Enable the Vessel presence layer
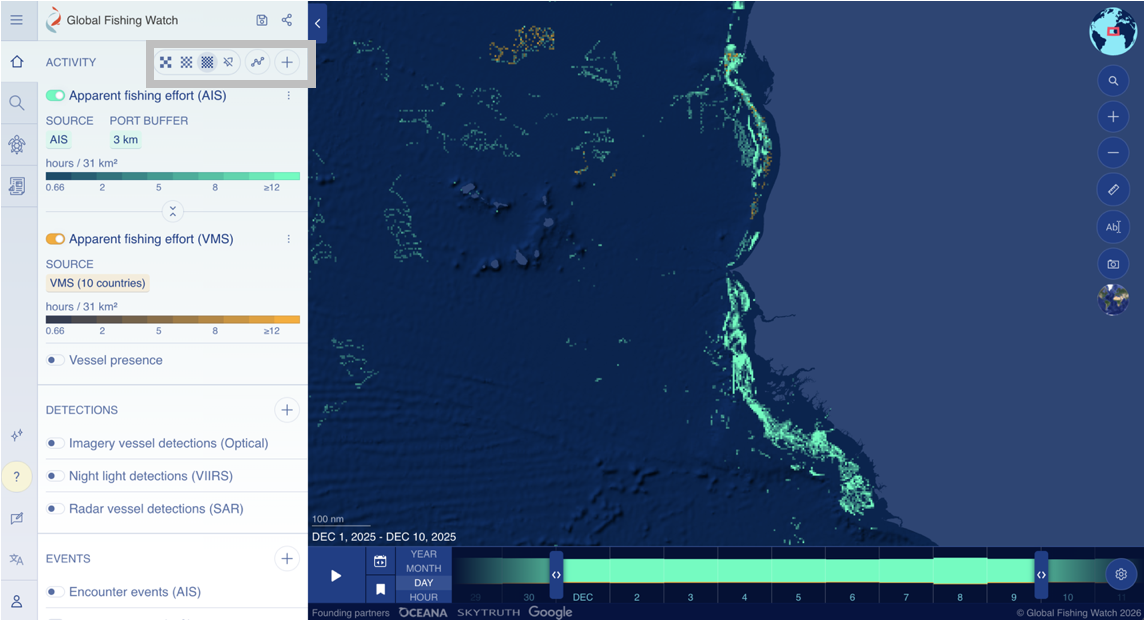Screen dimensions: 1144x620 click(55, 360)
